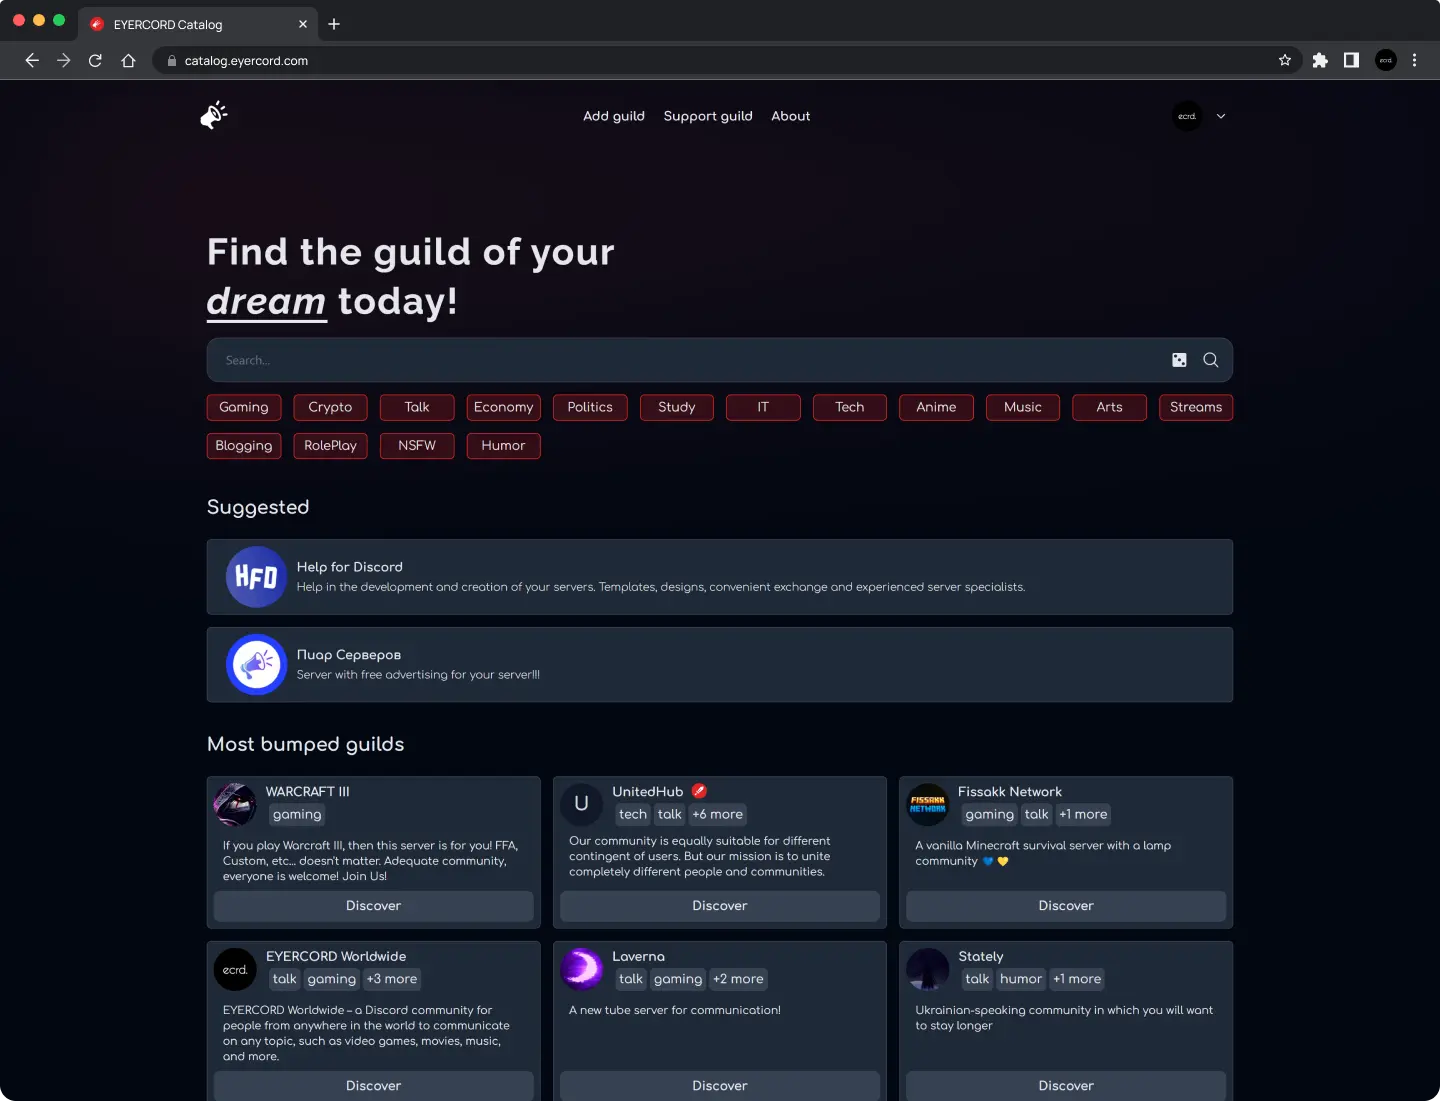Expand the user account dropdown chevron
Image resolution: width=1440 pixels, height=1101 pixels.
(x=1221, y=116)
